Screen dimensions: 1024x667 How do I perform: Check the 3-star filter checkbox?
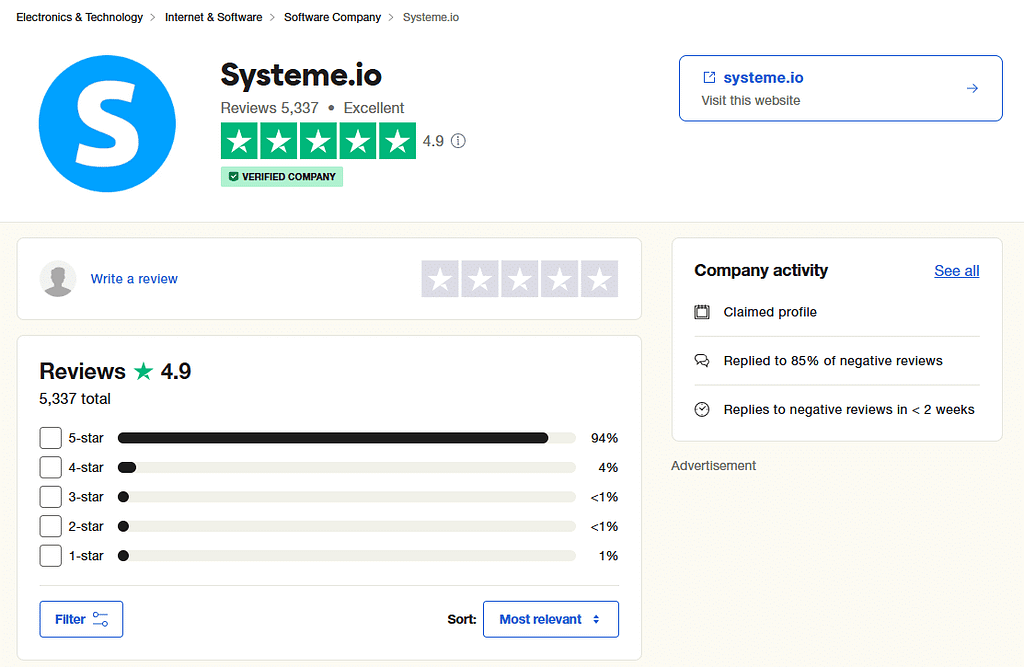pyautogui.click(x=51, y=496)
